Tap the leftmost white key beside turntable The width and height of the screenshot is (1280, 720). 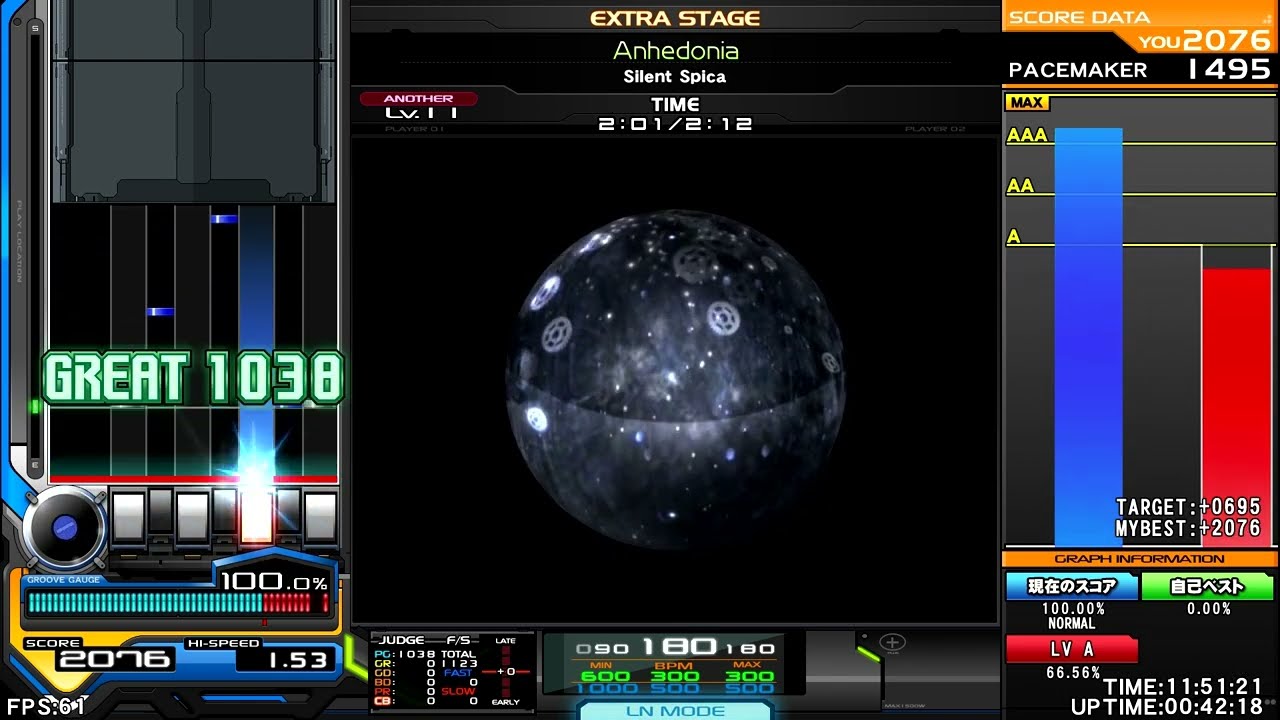coord(129,517)
